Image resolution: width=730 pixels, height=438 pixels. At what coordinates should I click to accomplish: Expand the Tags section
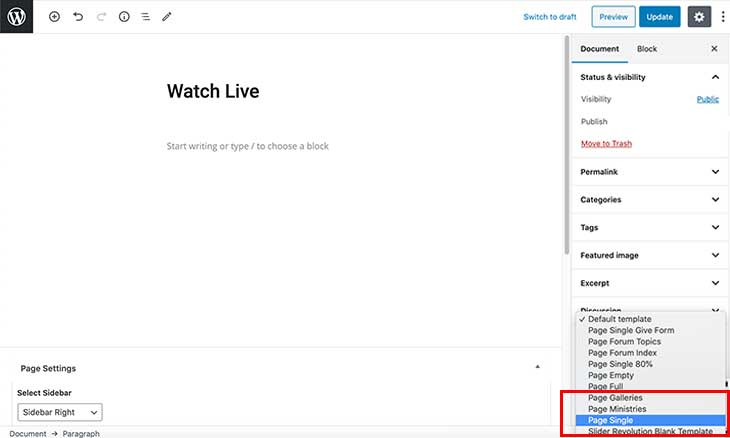click(x=650, y=228)
